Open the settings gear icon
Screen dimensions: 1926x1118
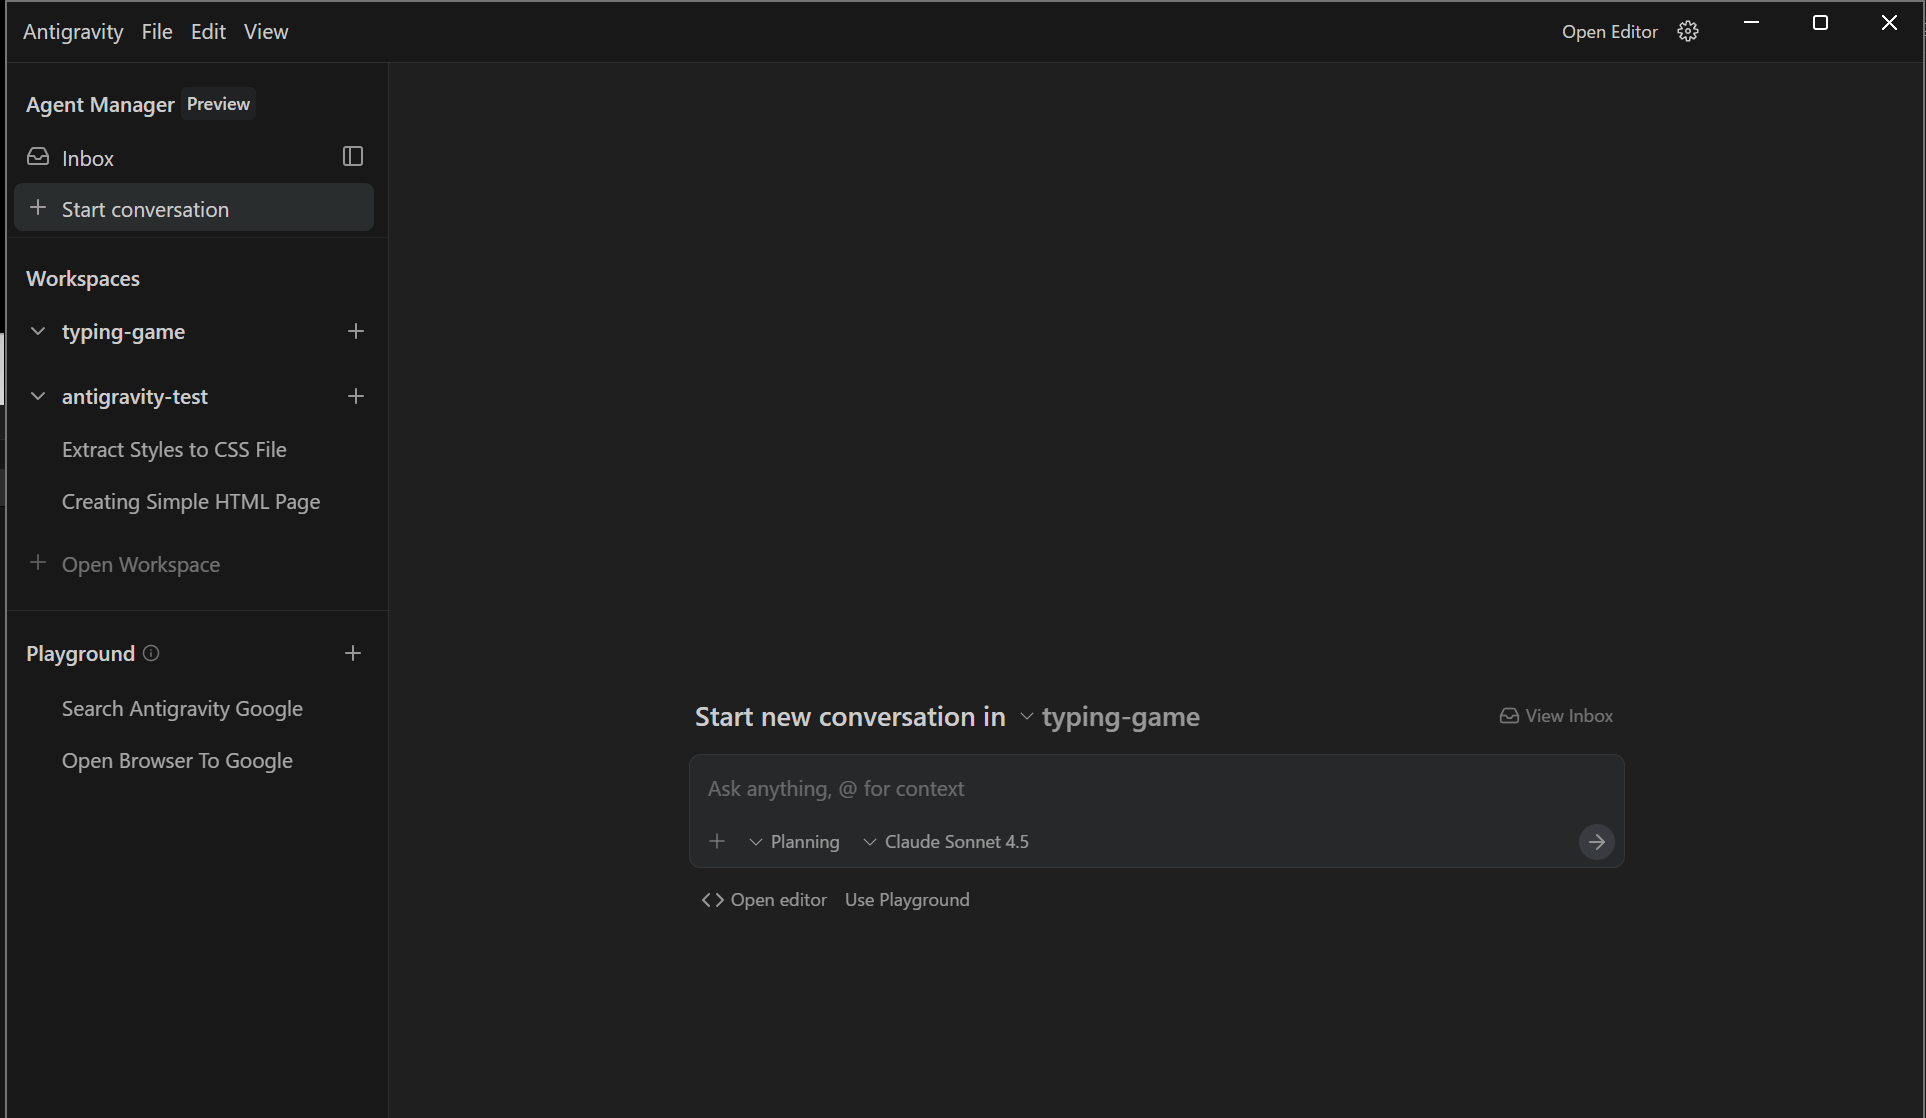click(1688, 32)
